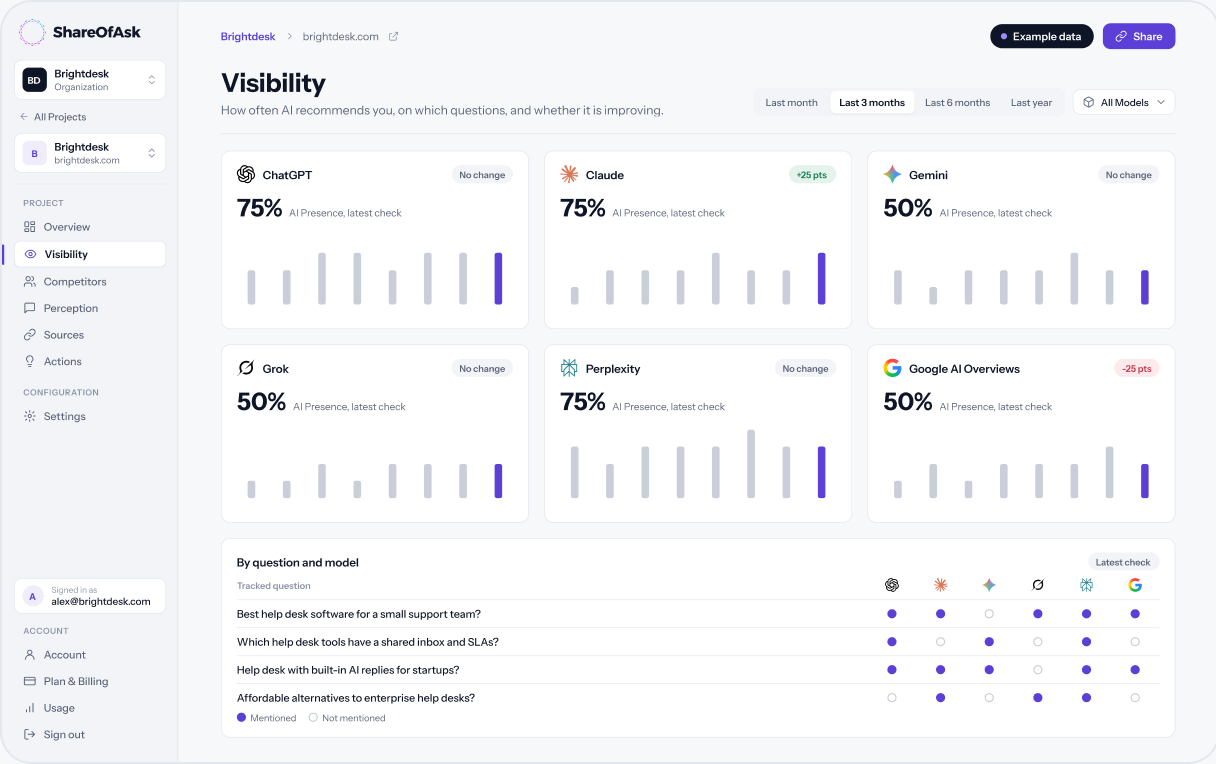Viewport: 1216px width, 764px height.
Task: Open Sources in the sidebar
Action: [x=90, y=335]
